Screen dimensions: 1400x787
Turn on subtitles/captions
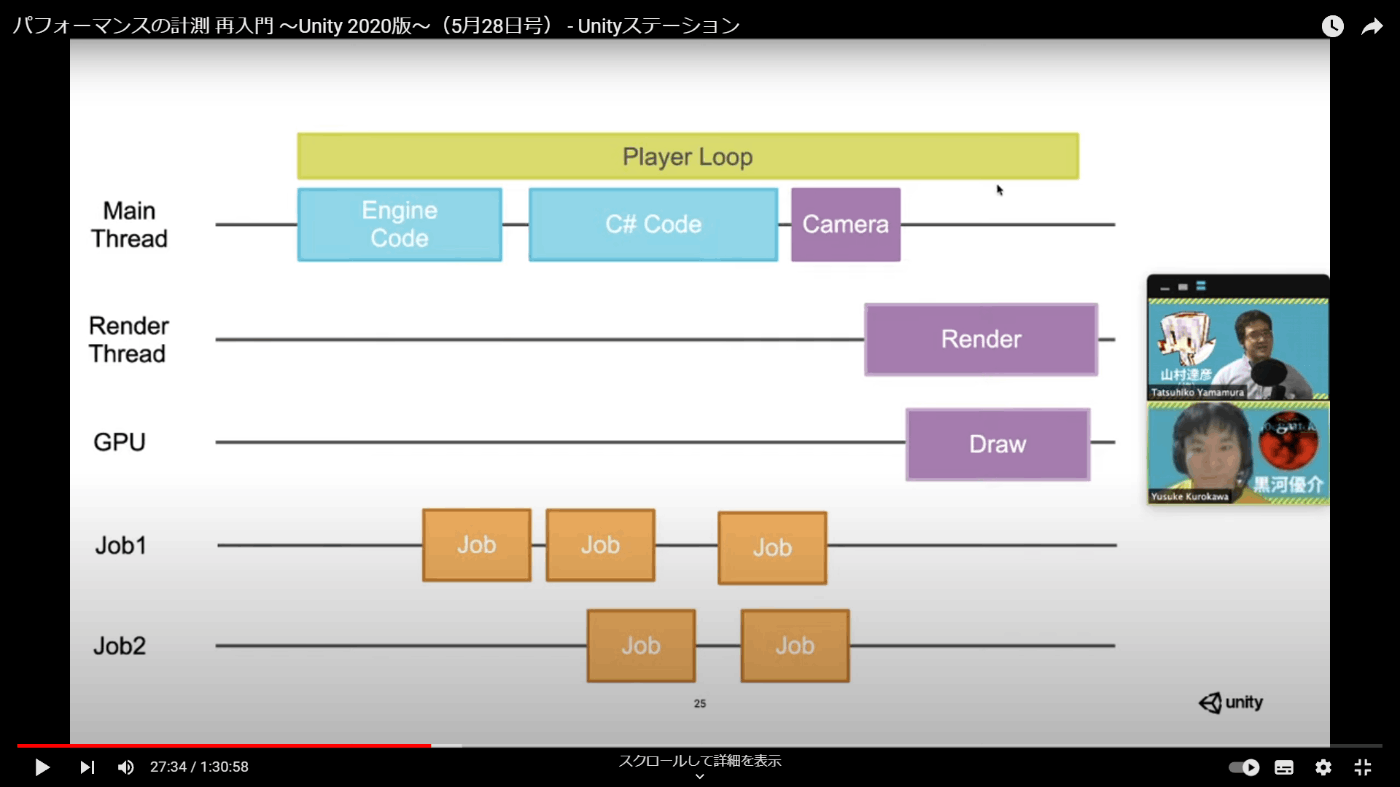[x=1284, y=767]
